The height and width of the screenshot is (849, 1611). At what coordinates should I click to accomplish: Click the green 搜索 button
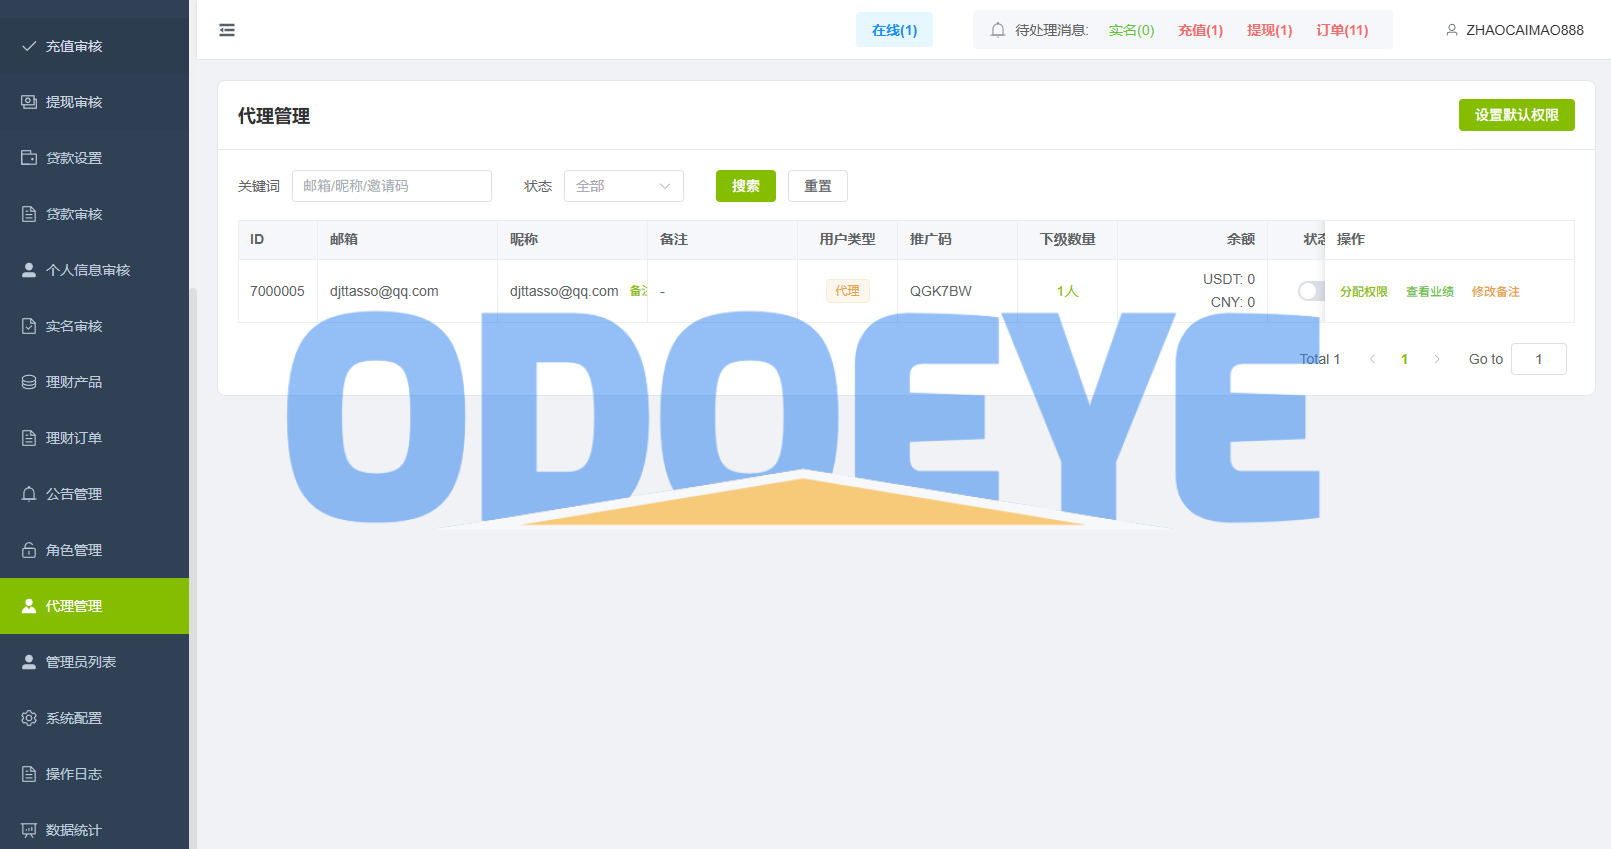745,186
